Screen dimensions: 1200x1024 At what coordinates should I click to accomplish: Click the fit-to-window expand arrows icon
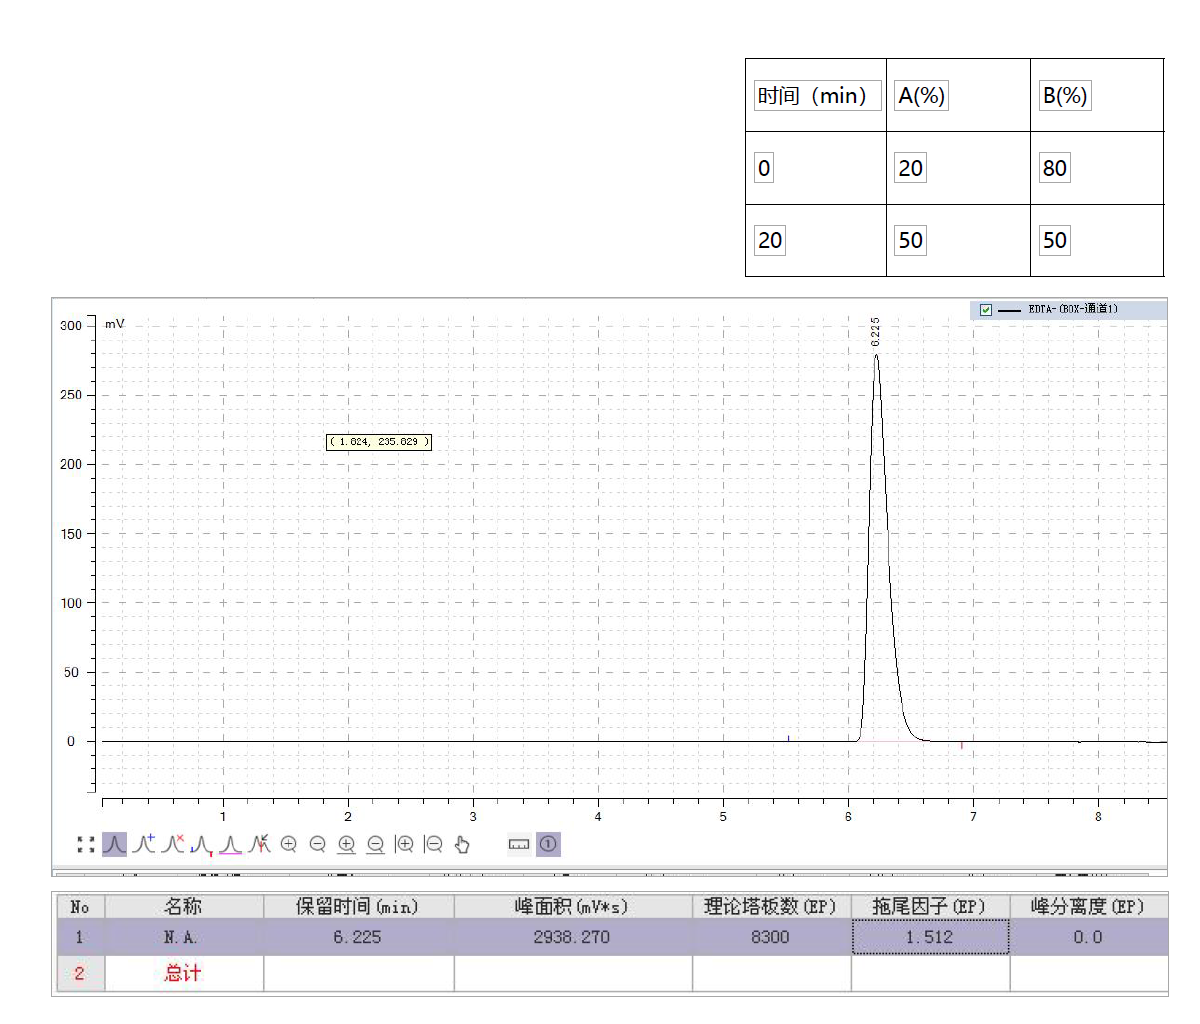(x=86, y=845)
